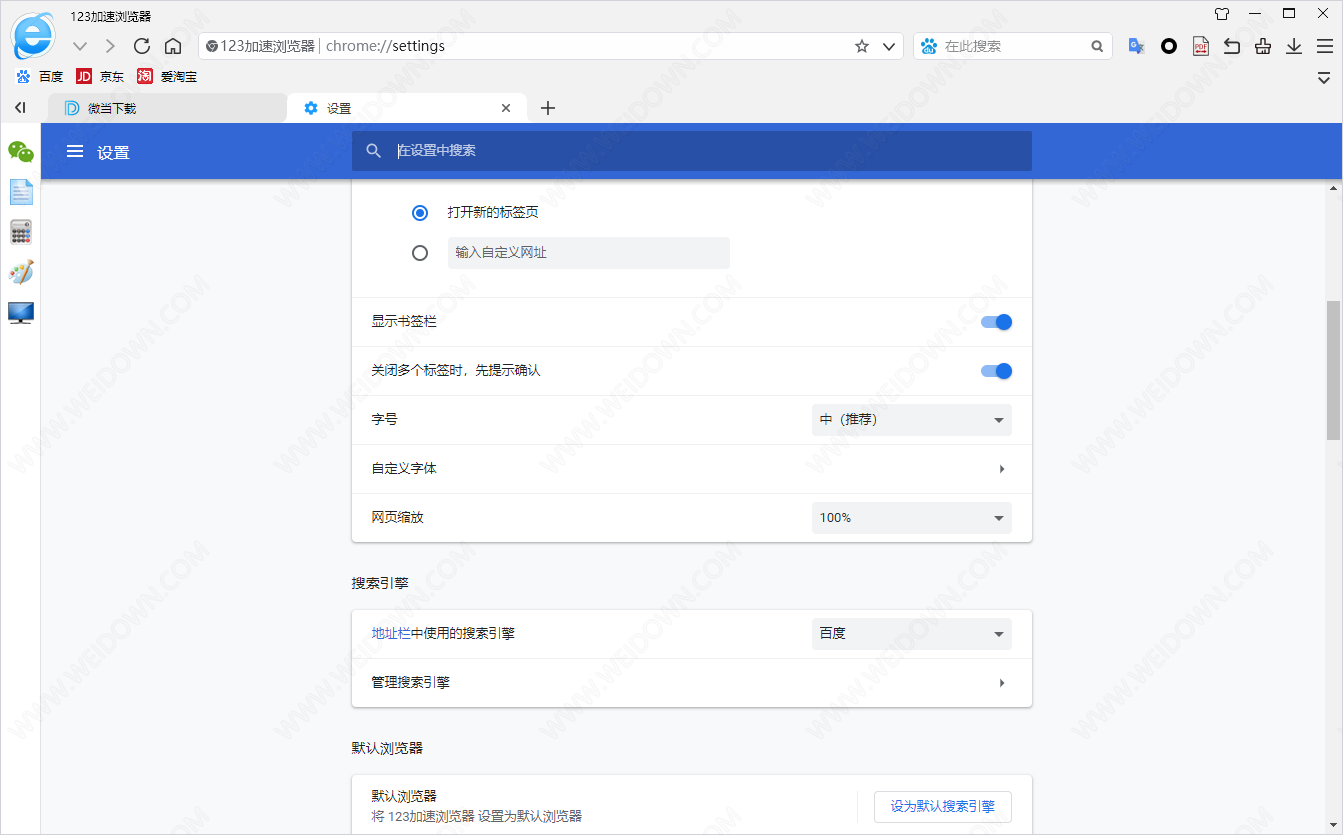
Task: Switch to the 设置 tab
Action: point(406,108)
